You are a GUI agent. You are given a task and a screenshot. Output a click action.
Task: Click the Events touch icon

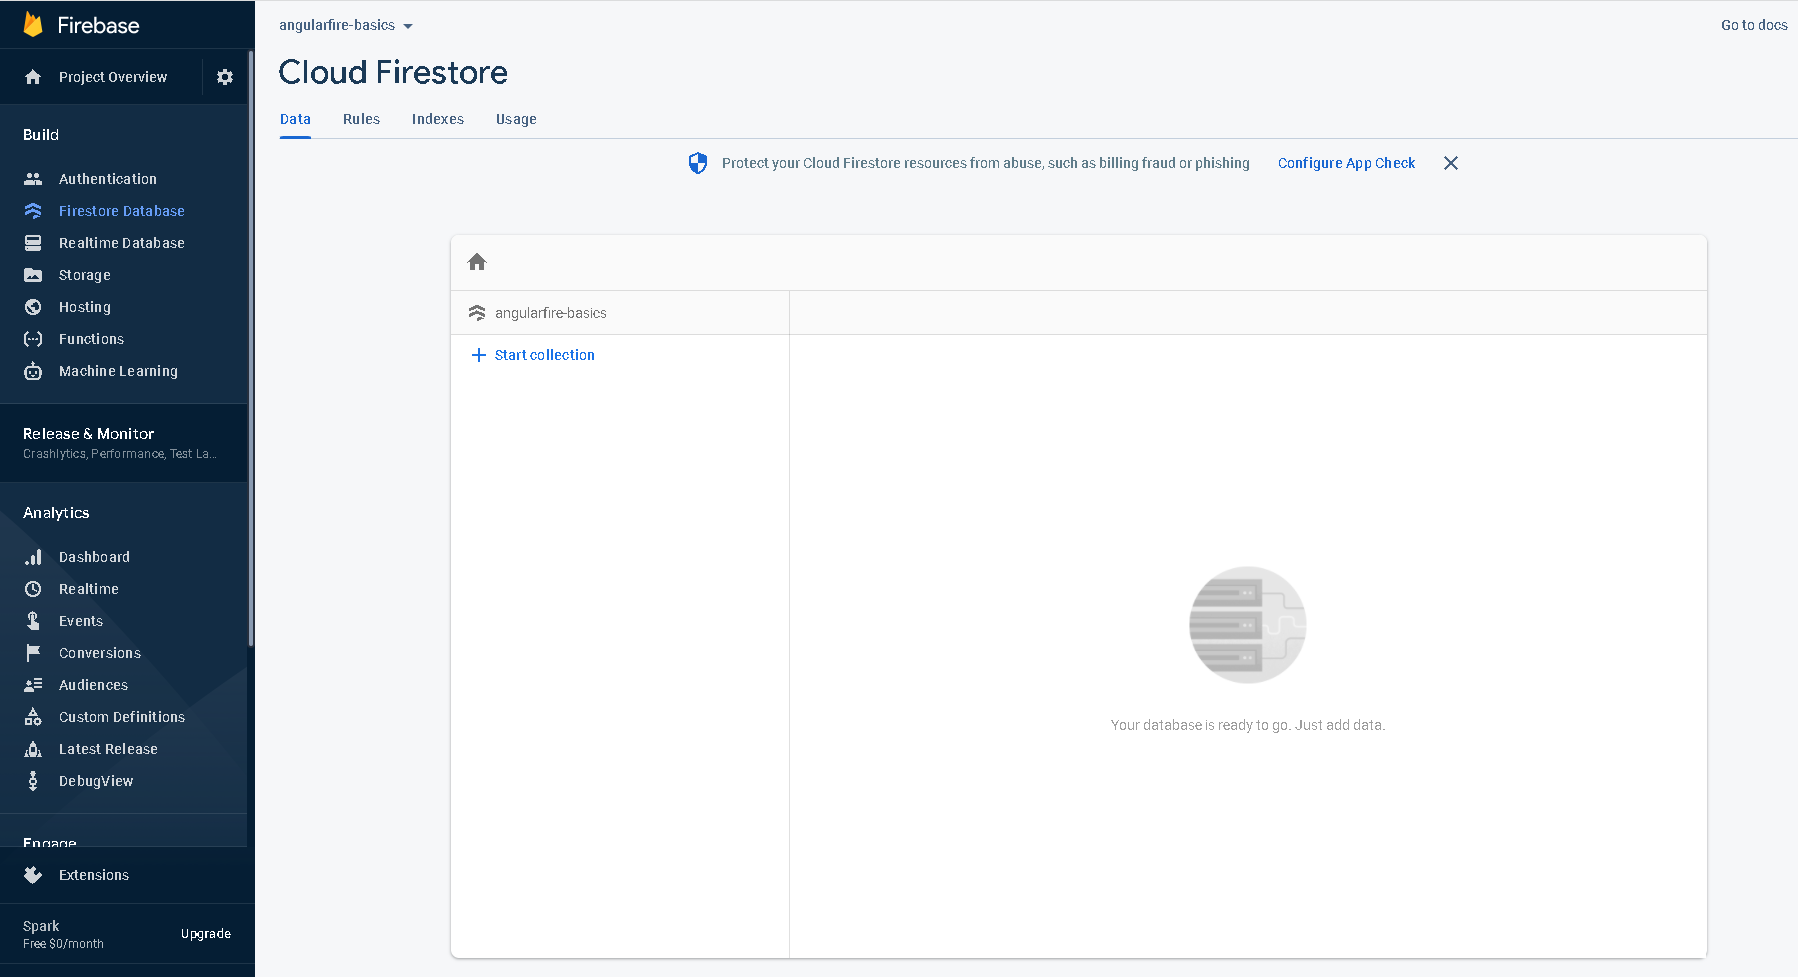33,621
